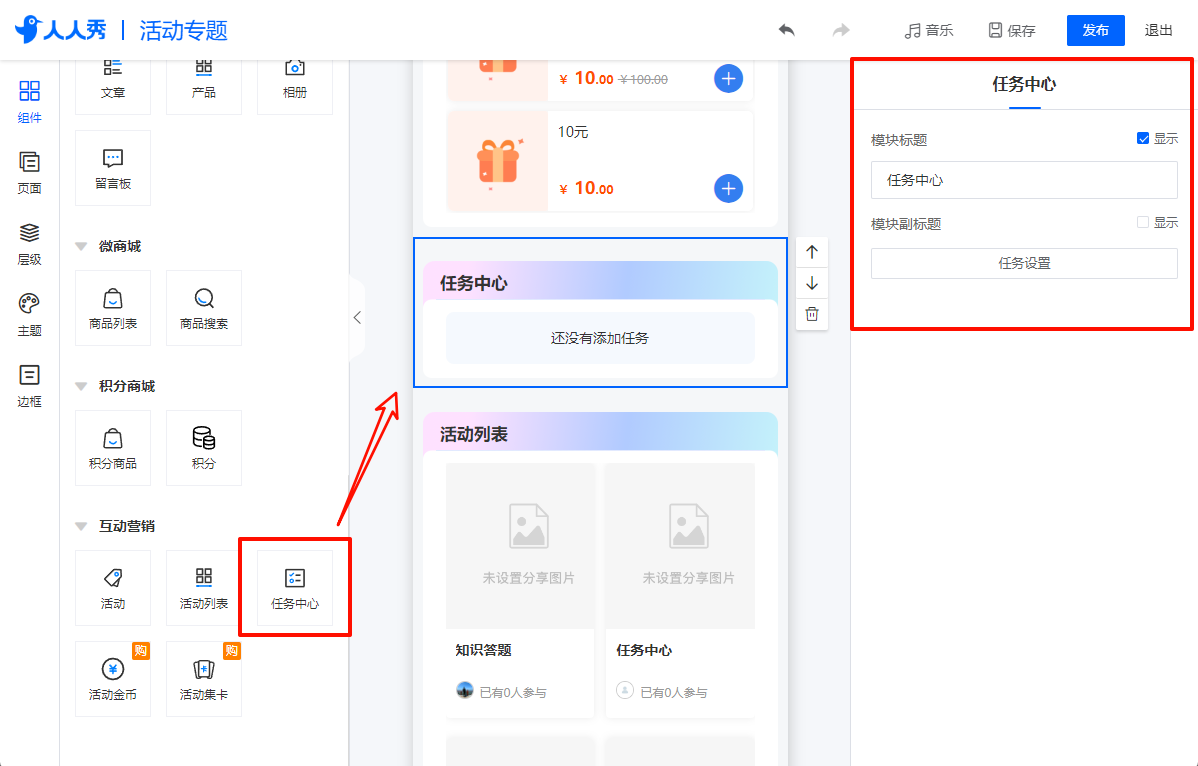Click plus button on the 10元 item
Screen dimensions: 1198x766
coord(728,189)
